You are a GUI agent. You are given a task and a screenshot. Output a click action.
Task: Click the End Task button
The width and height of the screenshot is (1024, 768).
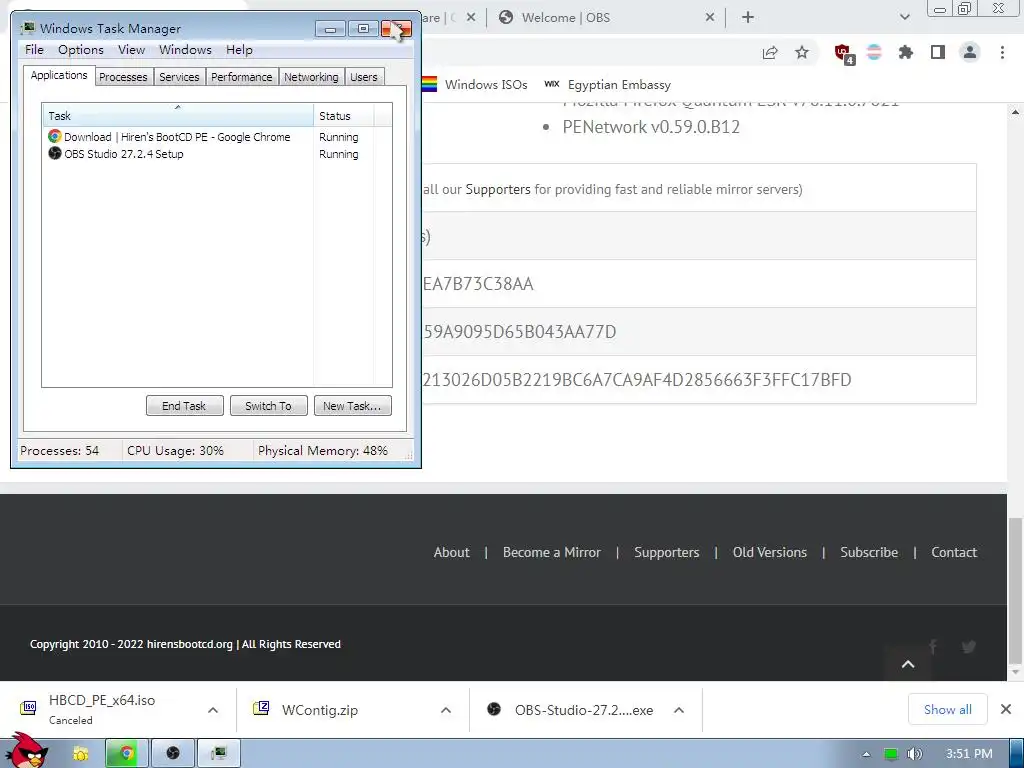tap(185, 406)
